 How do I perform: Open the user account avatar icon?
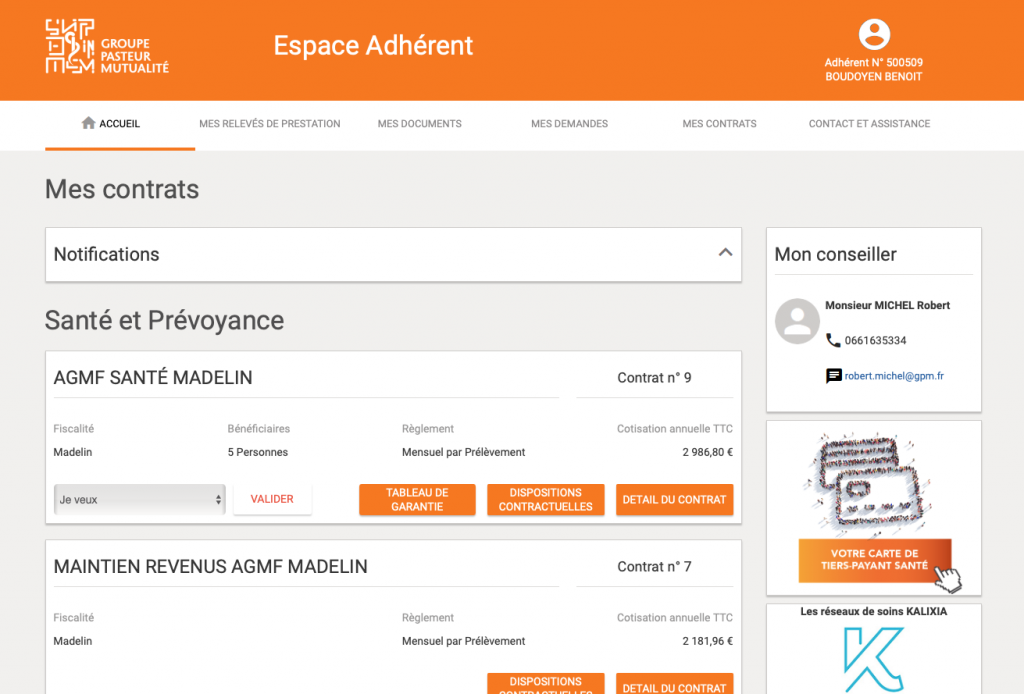[874, 34]
